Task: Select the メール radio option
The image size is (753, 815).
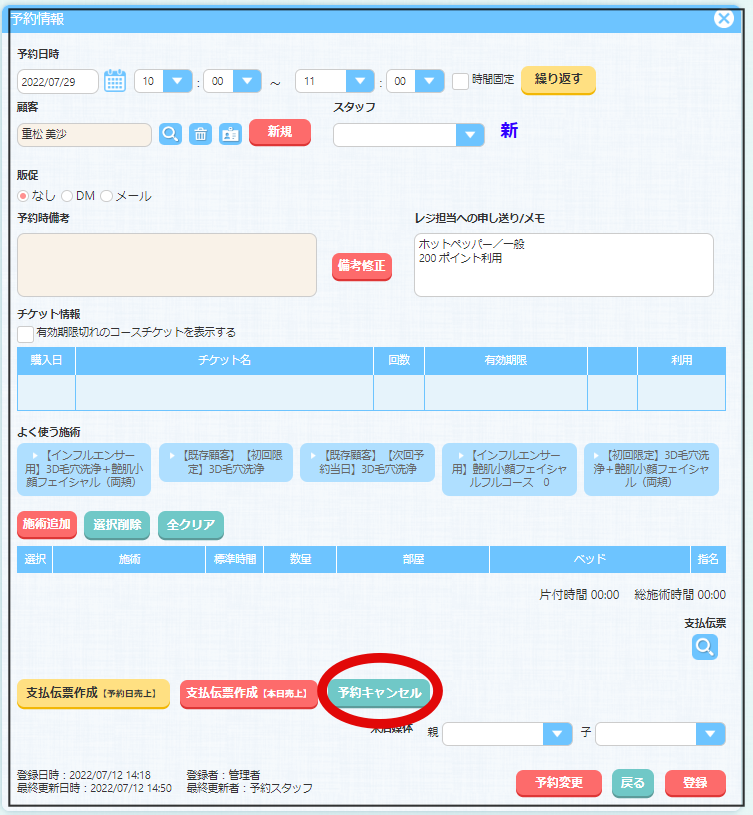Action: click(106, 196)
